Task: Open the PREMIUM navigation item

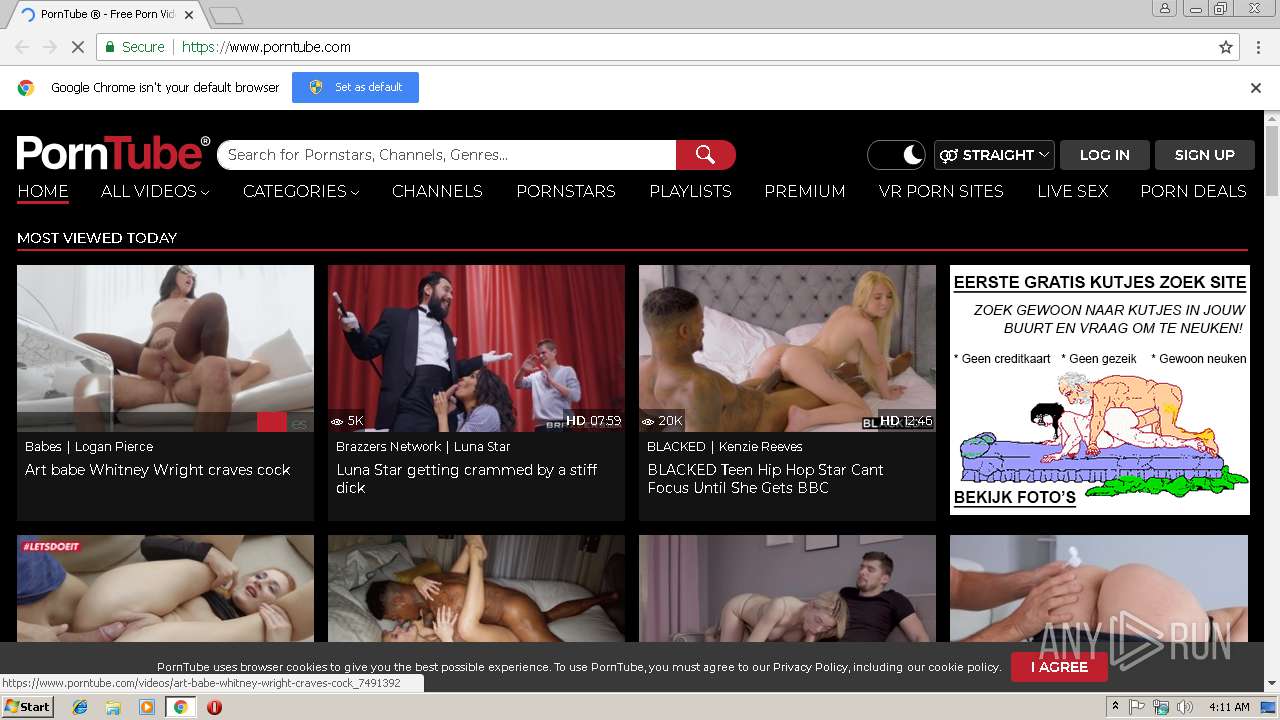Action: click(x=805, y=191)
